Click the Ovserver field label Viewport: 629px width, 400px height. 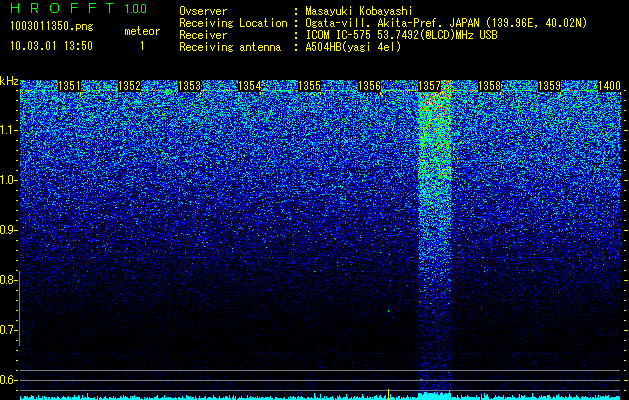coord(203,11)
